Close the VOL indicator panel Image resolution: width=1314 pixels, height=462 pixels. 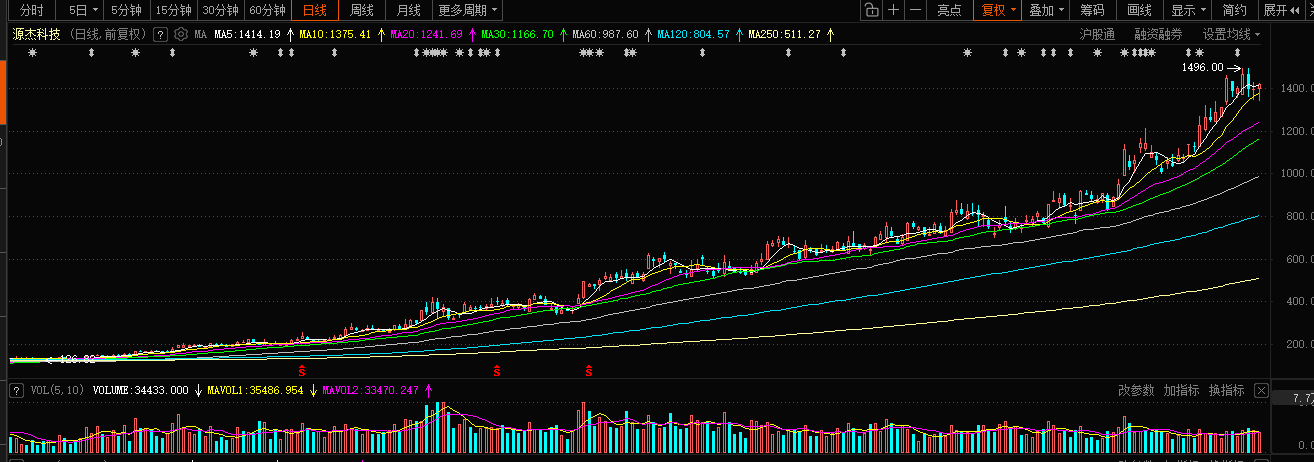[1261, 390]
